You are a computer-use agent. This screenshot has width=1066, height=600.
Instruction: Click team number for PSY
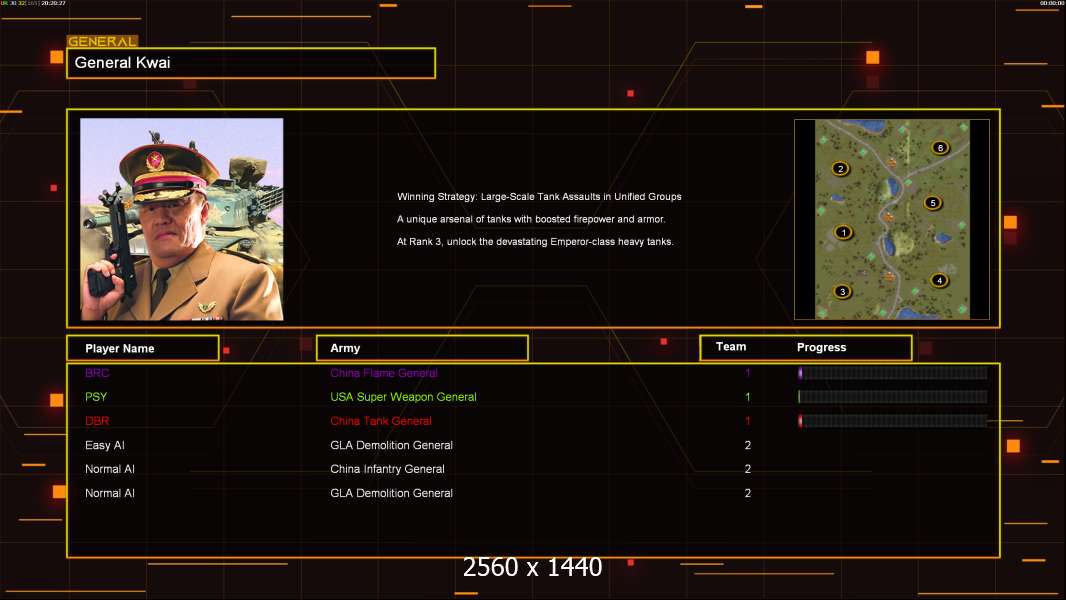pyautogui.click(x=748, y=397)
